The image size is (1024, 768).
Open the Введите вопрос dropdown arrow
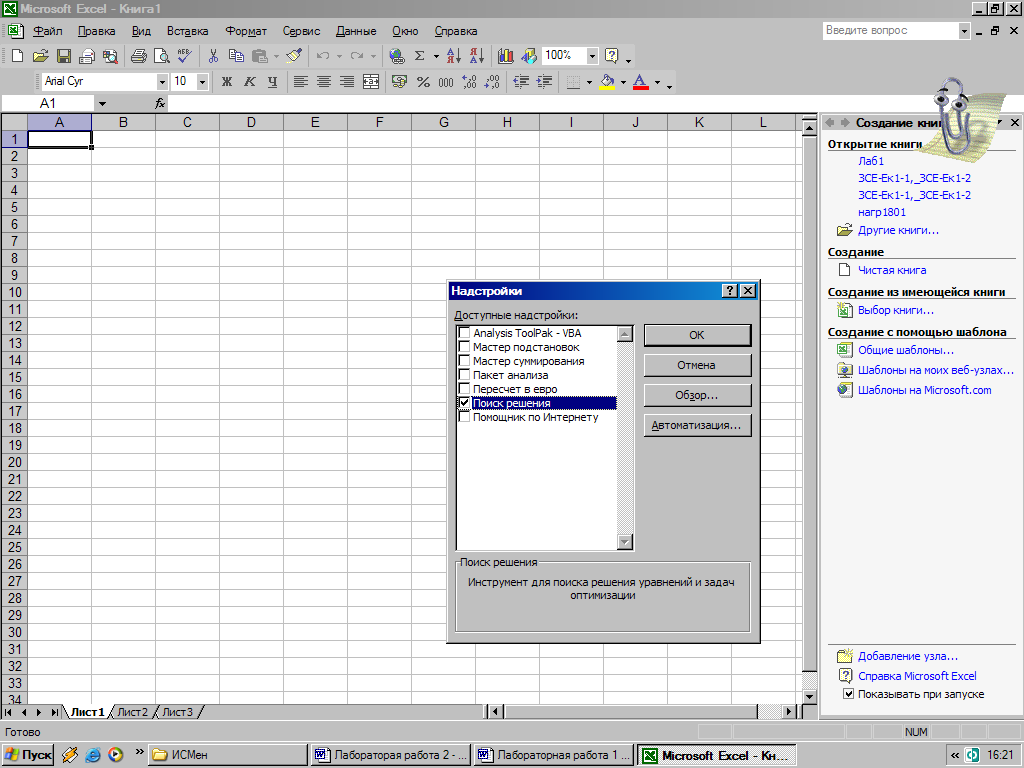point(964,31)
